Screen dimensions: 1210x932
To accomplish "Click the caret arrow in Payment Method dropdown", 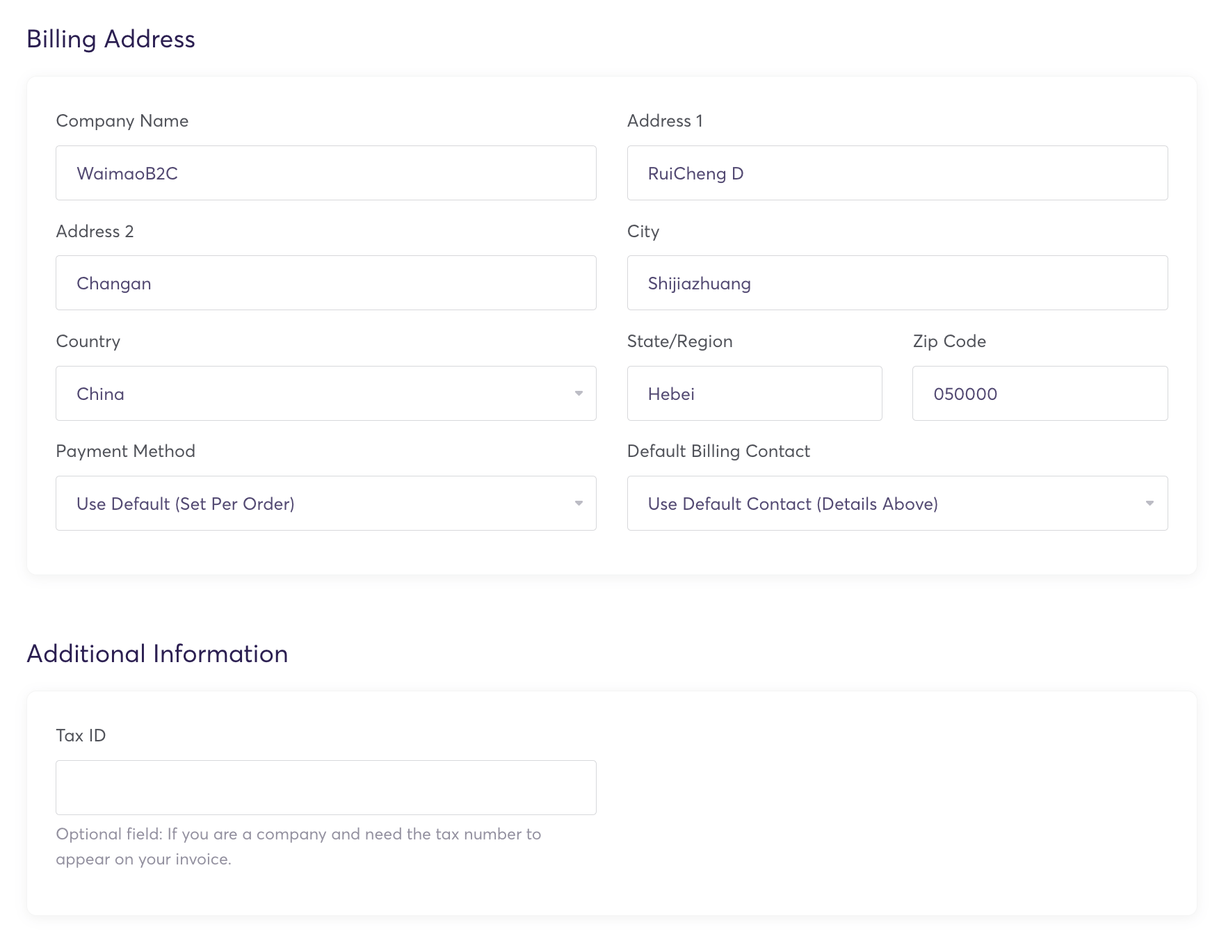I will click(578, 503).
